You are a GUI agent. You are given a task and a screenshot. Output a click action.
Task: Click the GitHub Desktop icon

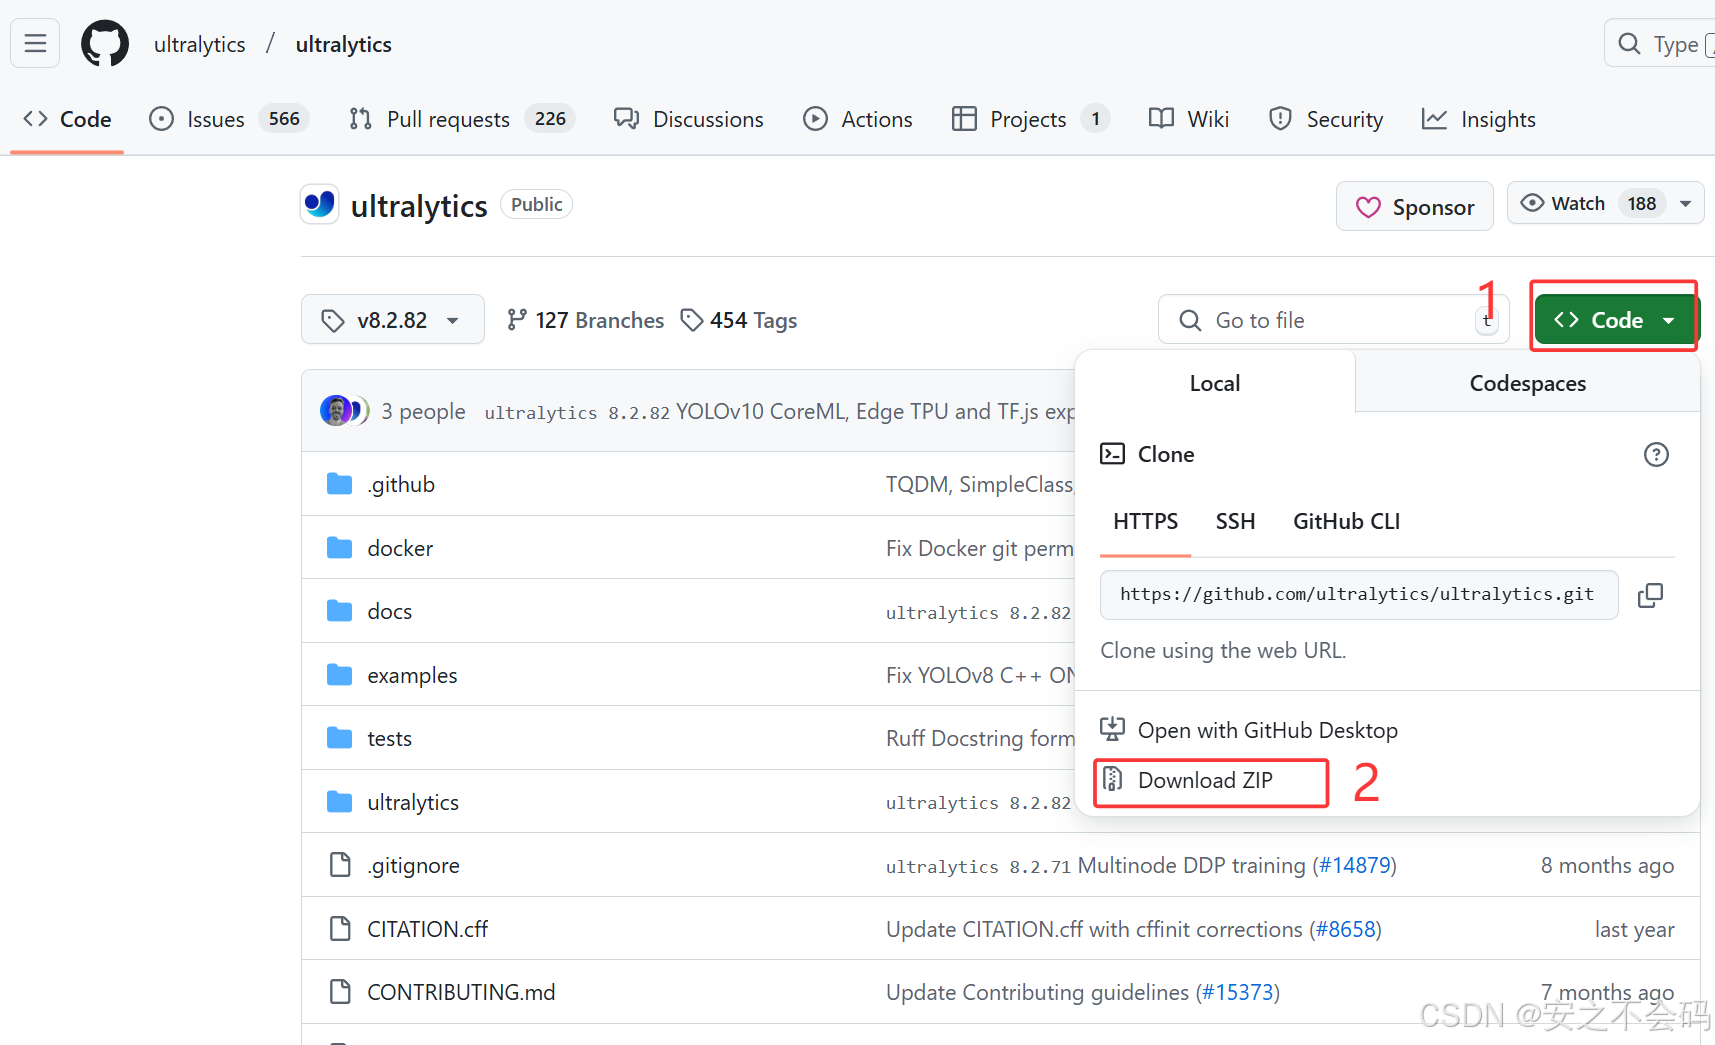(1112, 729)
